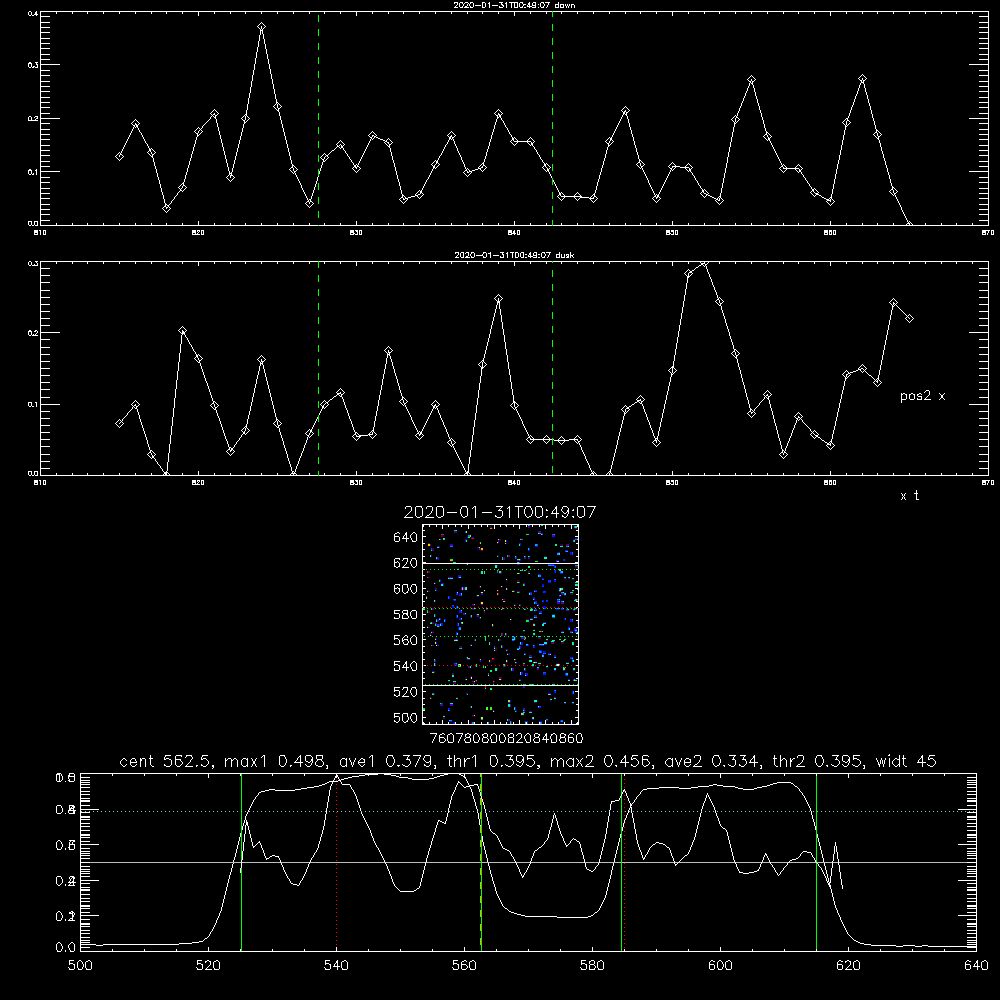
Task: Click the second green dashed line in dusk plot
Action: 552,368
